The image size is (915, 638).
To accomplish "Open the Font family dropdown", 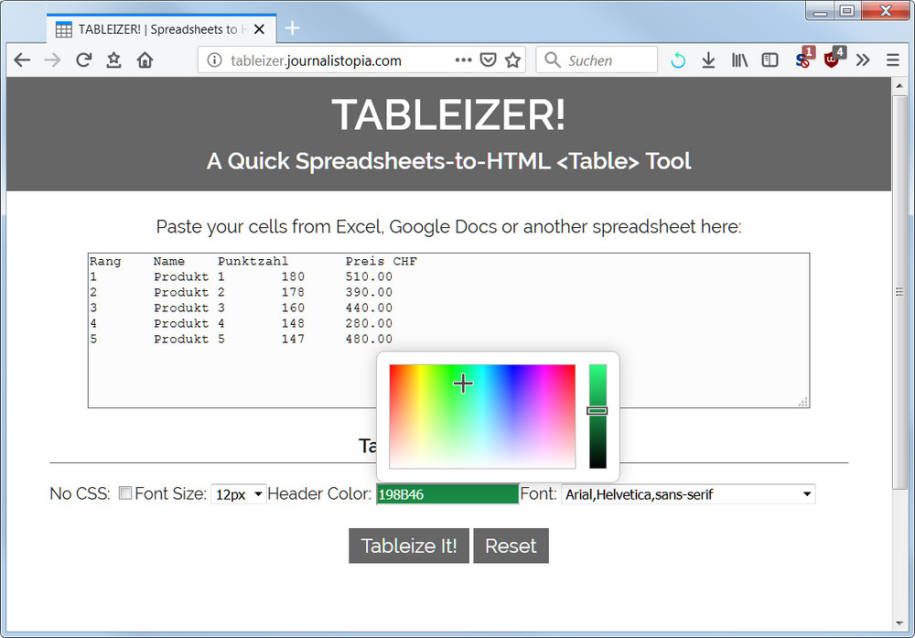I will tap(688, 494).
